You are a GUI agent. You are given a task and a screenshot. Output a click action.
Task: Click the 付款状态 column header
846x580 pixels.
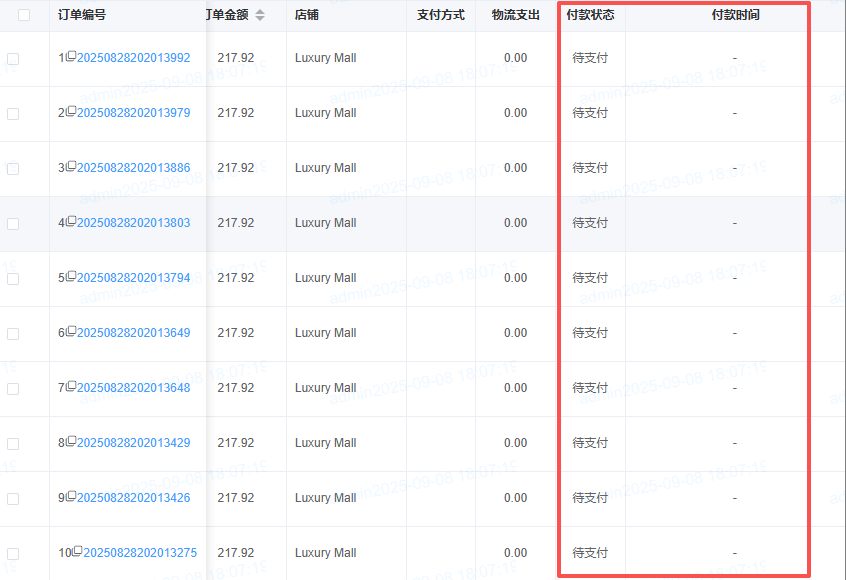tap(590, 15)
